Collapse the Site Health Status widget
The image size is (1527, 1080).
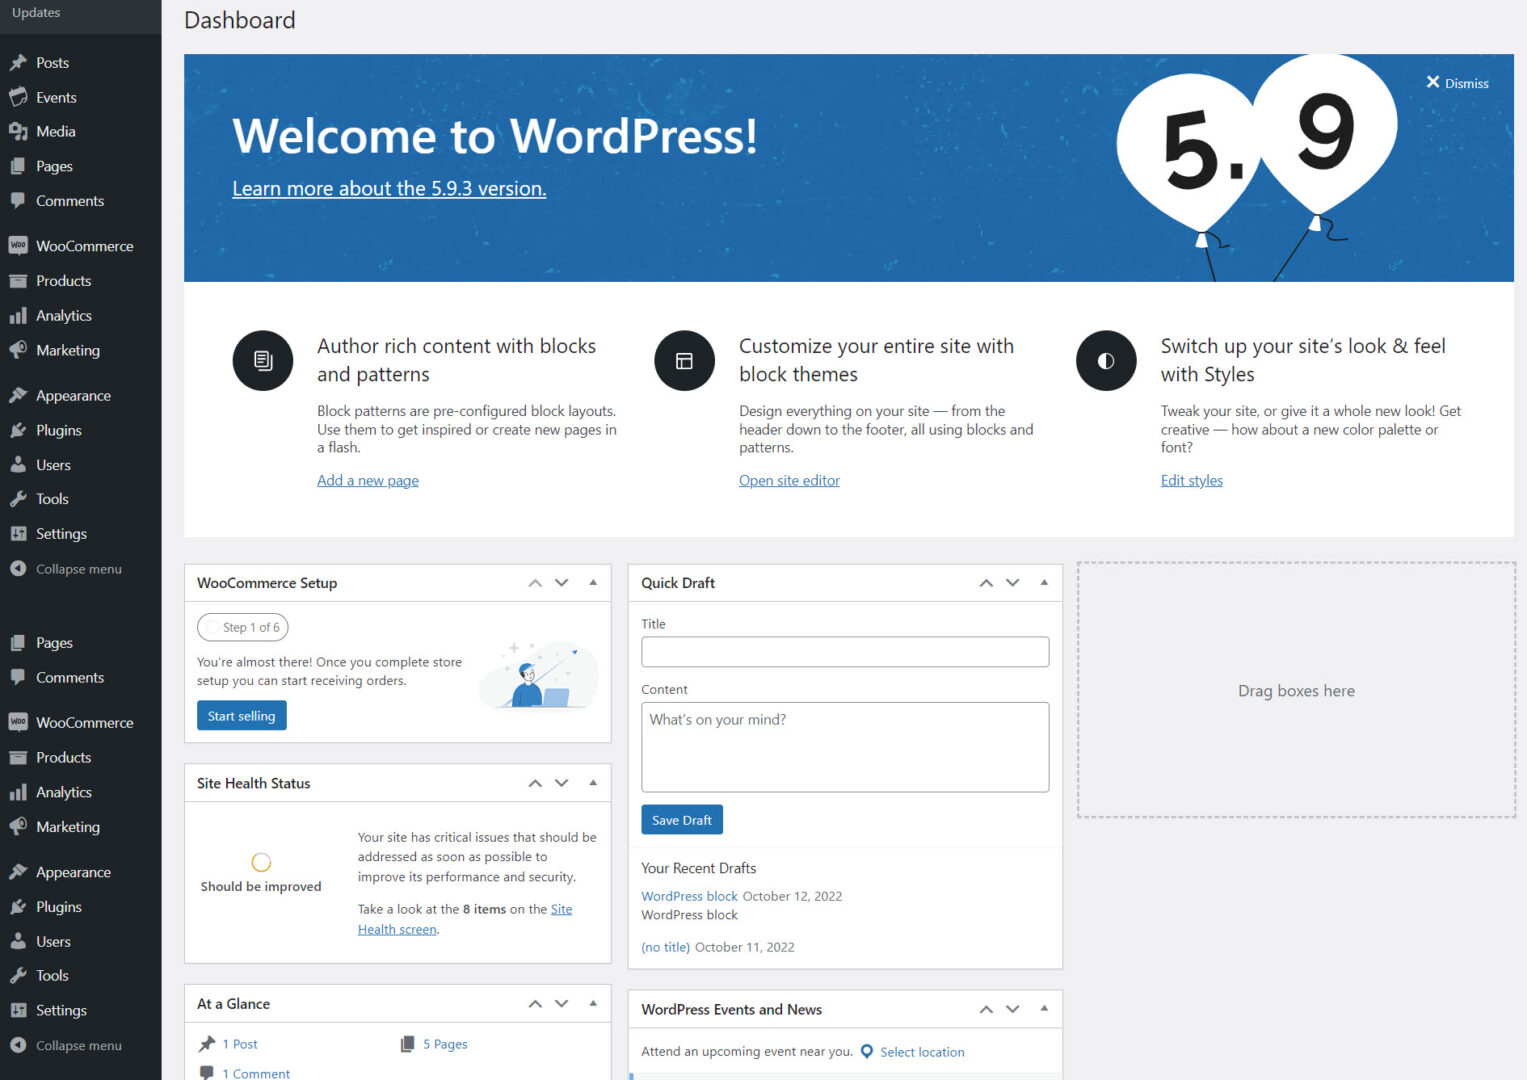coord(593,783)
